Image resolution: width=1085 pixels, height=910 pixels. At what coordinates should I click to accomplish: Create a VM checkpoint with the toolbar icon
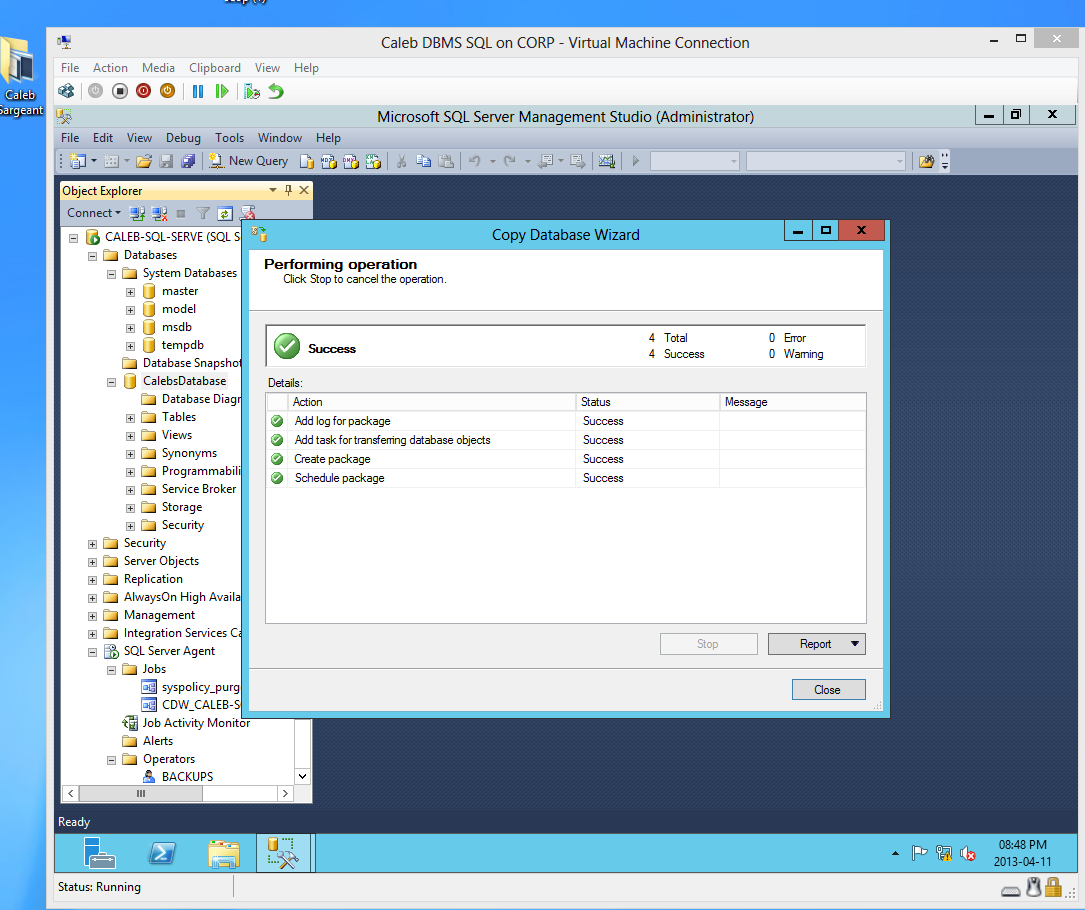(x=252, y=91)
